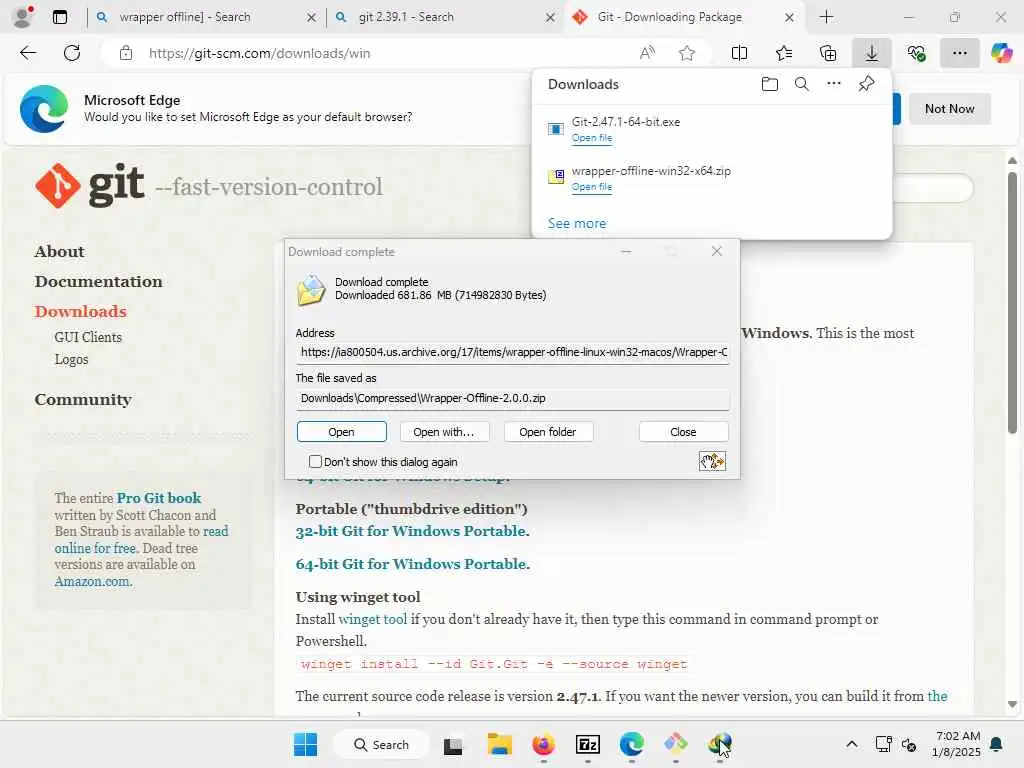Click the page vertical scrollbar thumb
1024x768 pixels.
coord(1012,302)
